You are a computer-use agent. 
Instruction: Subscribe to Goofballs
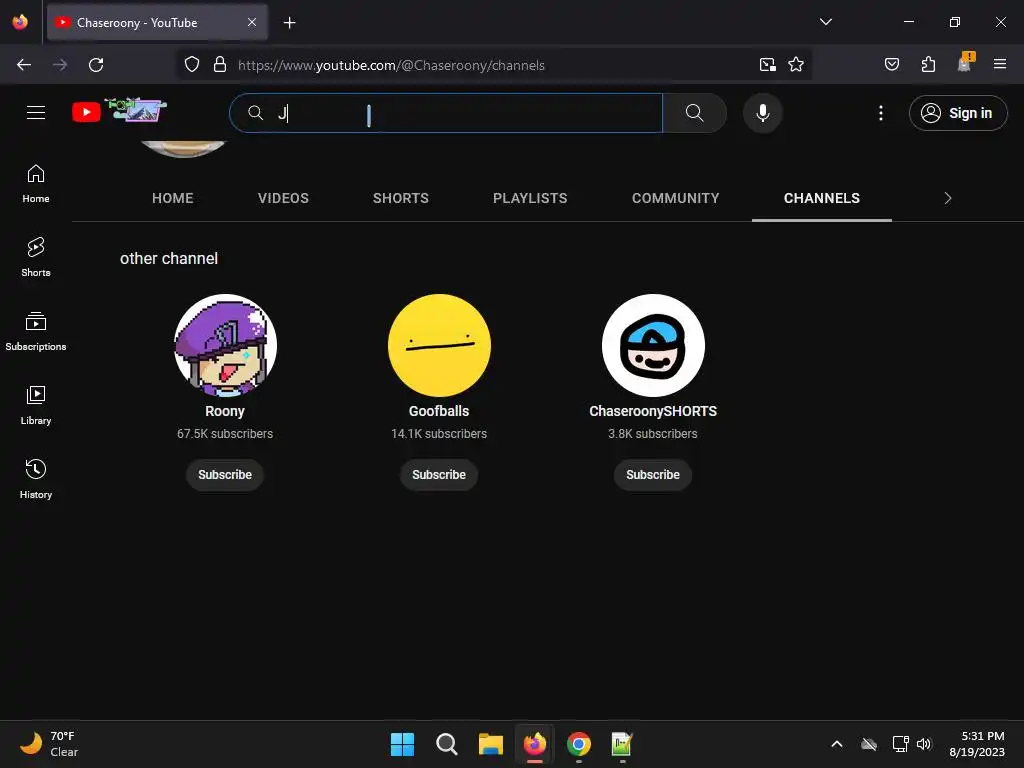point(439,475)
